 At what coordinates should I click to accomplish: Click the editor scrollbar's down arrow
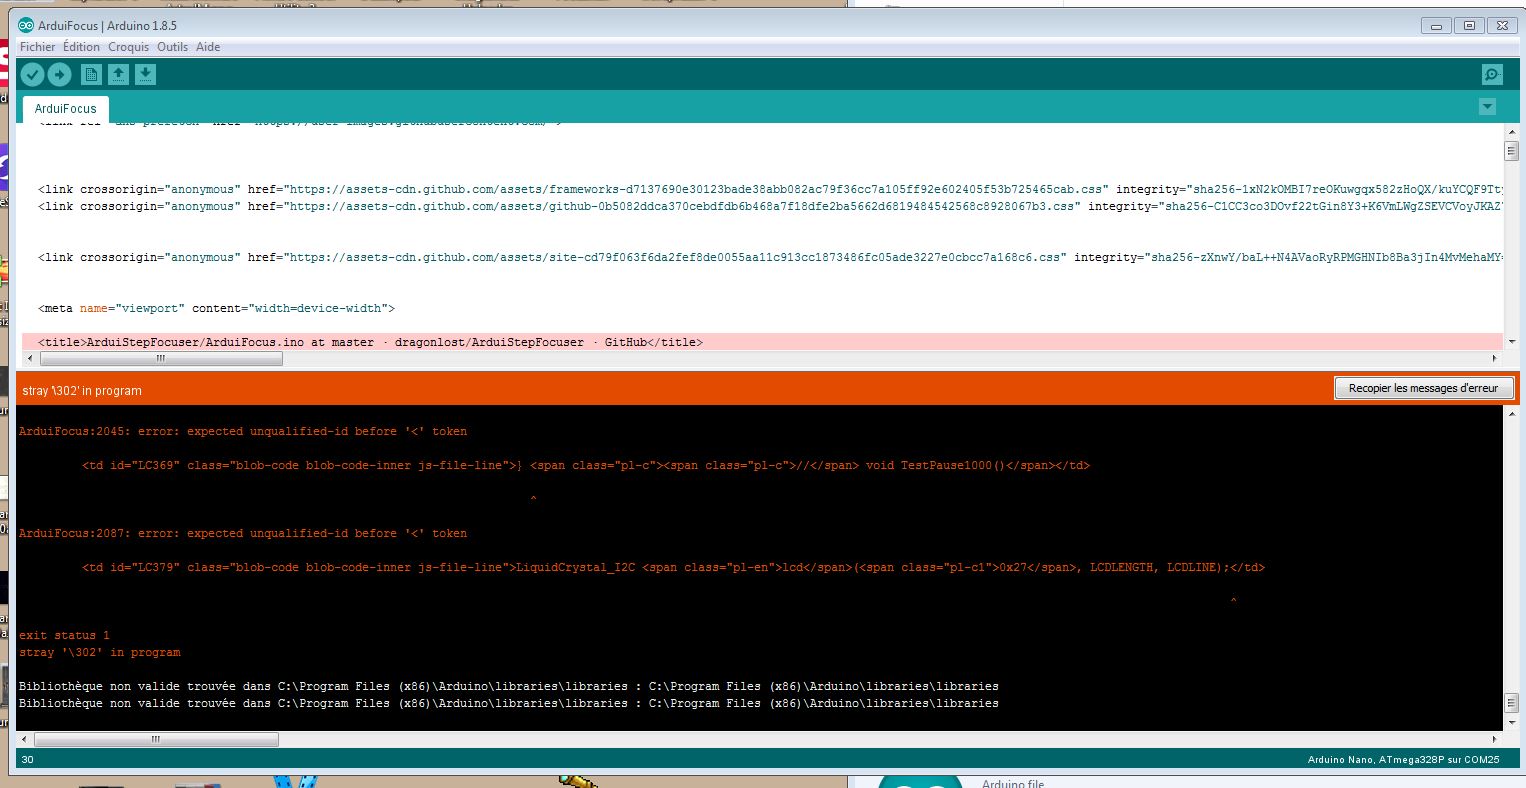[1511, 342]
